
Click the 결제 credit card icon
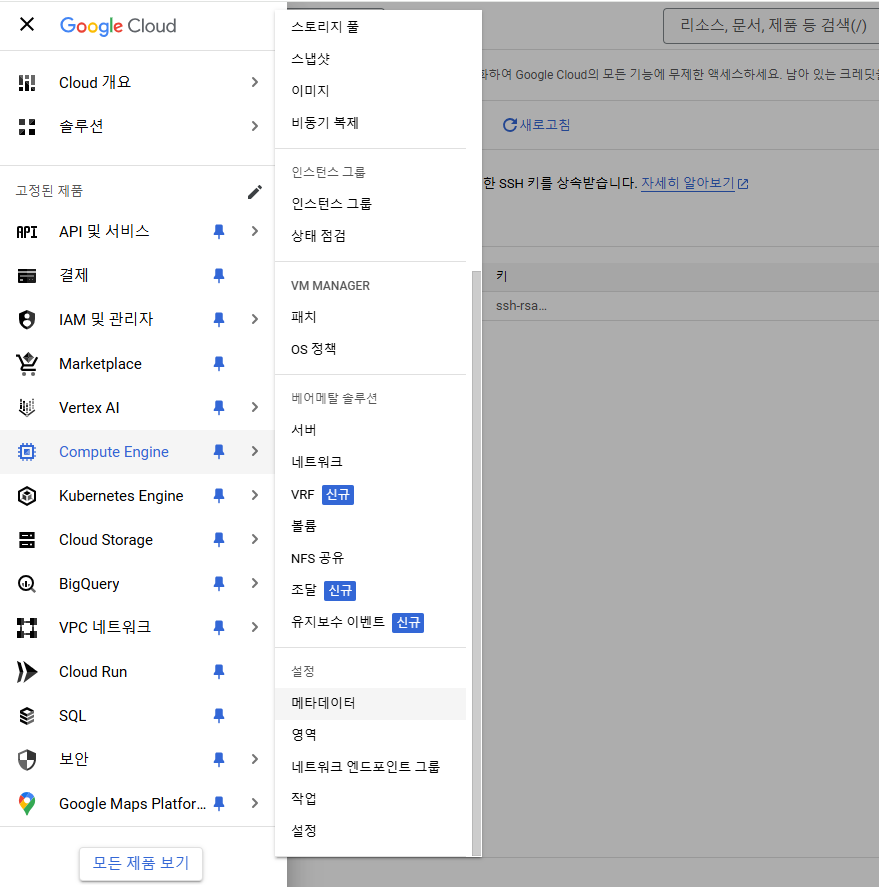coord(27,275)
